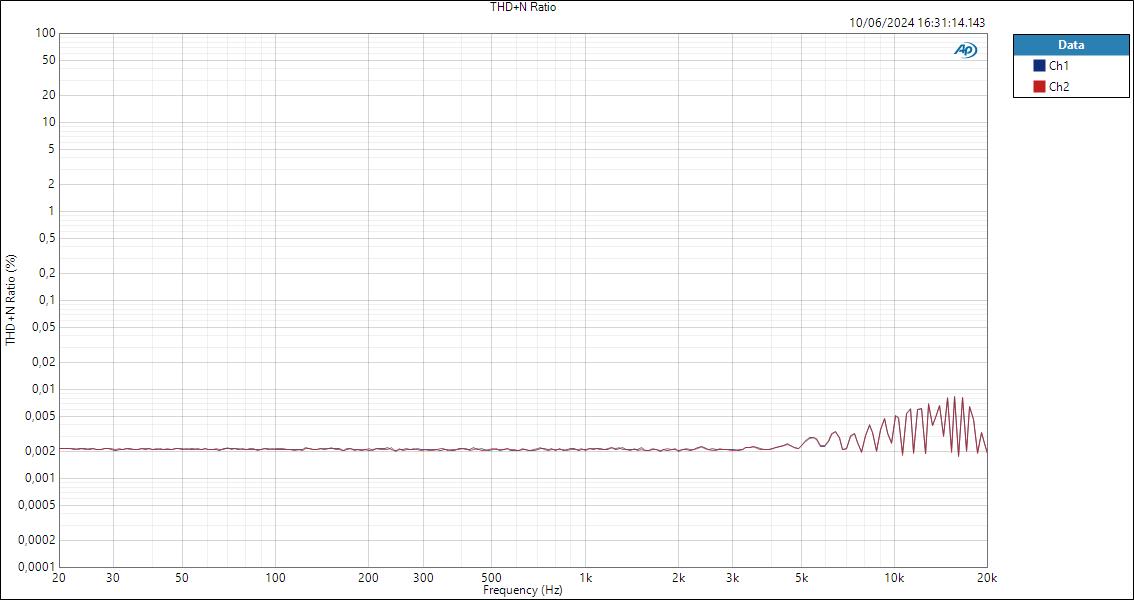Viewport: 1134px width, 600px height.
Task: Click the red Ch2 color swatch
Action: click(1040, 84)
